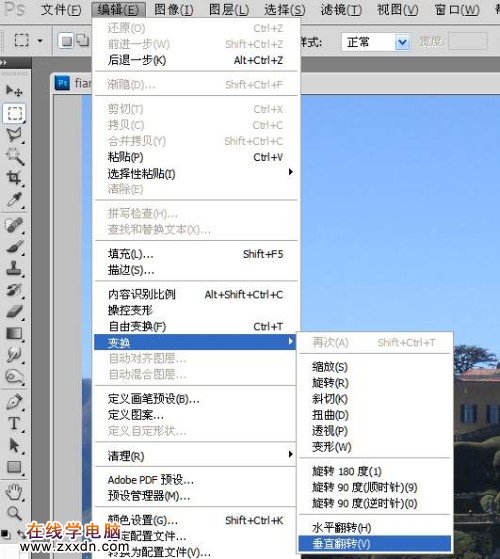Open the 选择(S) menu
500x559 pixels.
(x=284, y=10)
